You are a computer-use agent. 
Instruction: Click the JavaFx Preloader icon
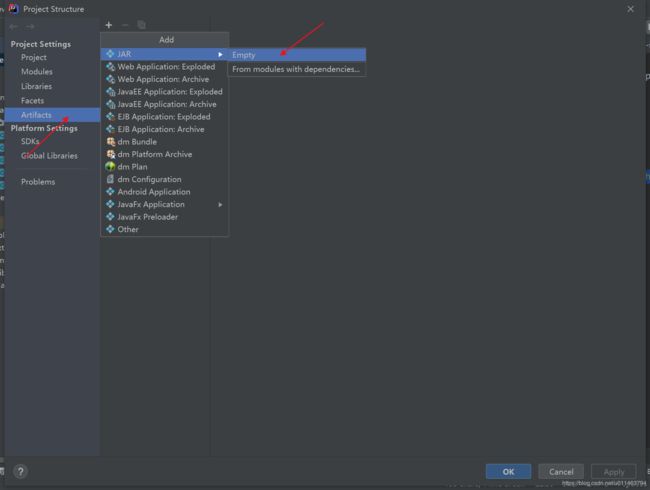point(110,217)
